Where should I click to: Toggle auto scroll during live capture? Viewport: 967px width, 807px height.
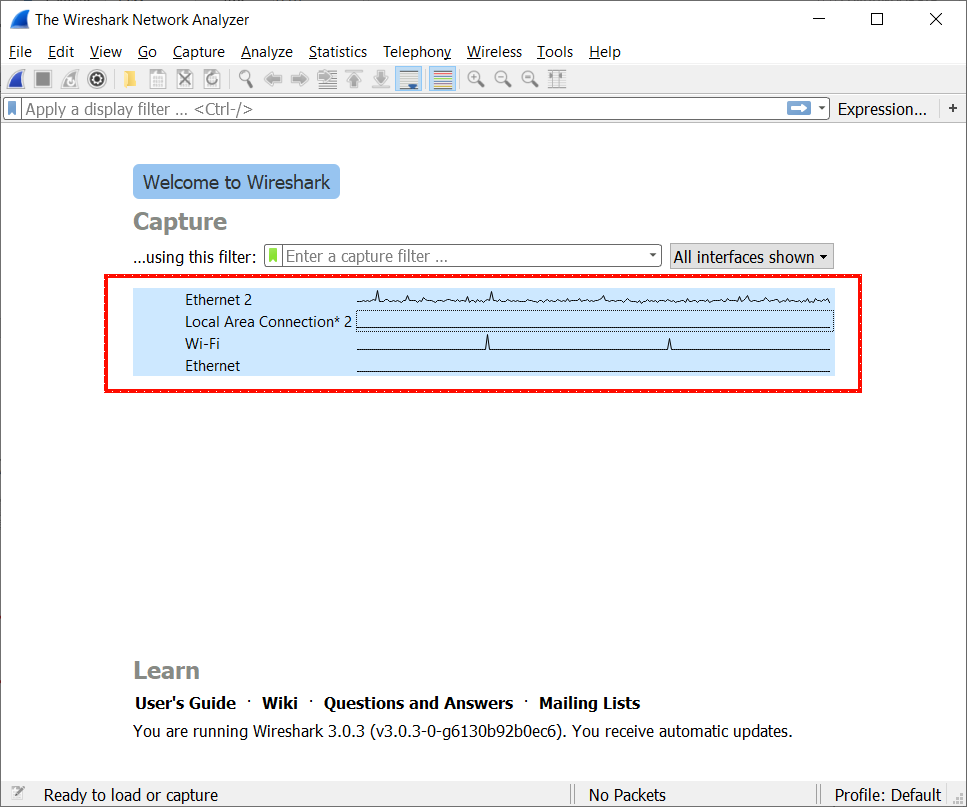[408, 79]
